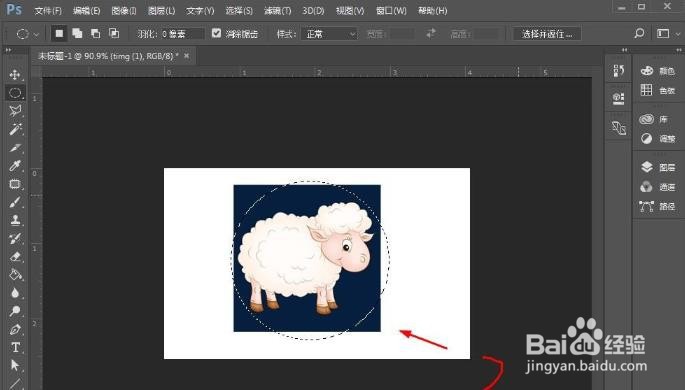Select the History Brush tool
The width and height of the screenshot is (685, 390).
click(x=15, y=238)
